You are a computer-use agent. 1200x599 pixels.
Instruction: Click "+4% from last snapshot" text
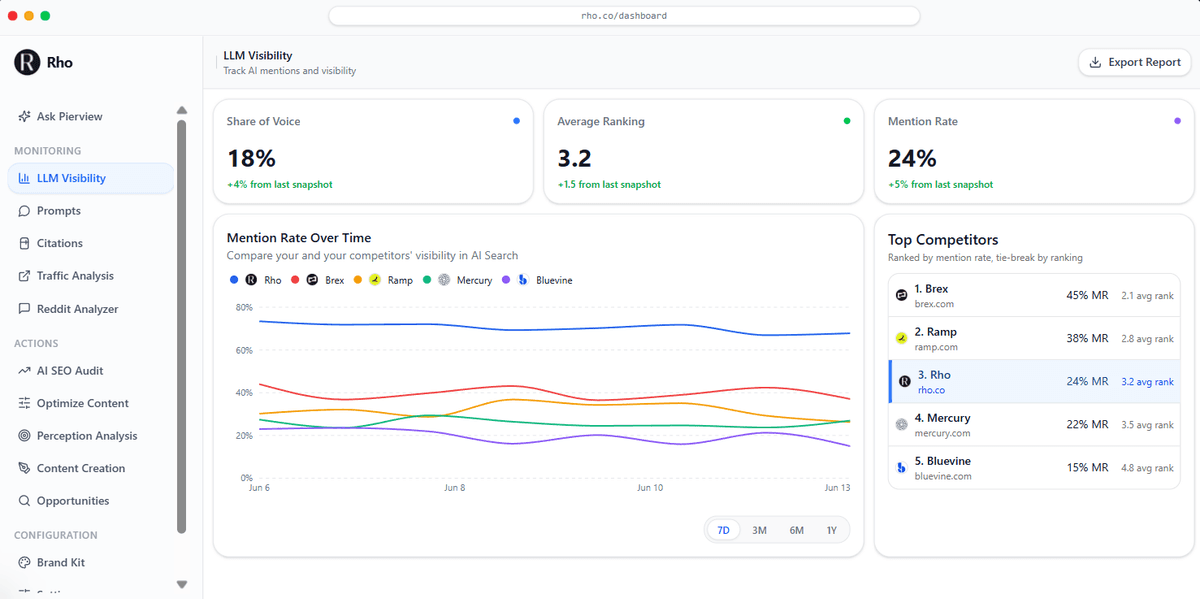click(x=280, y=184)
